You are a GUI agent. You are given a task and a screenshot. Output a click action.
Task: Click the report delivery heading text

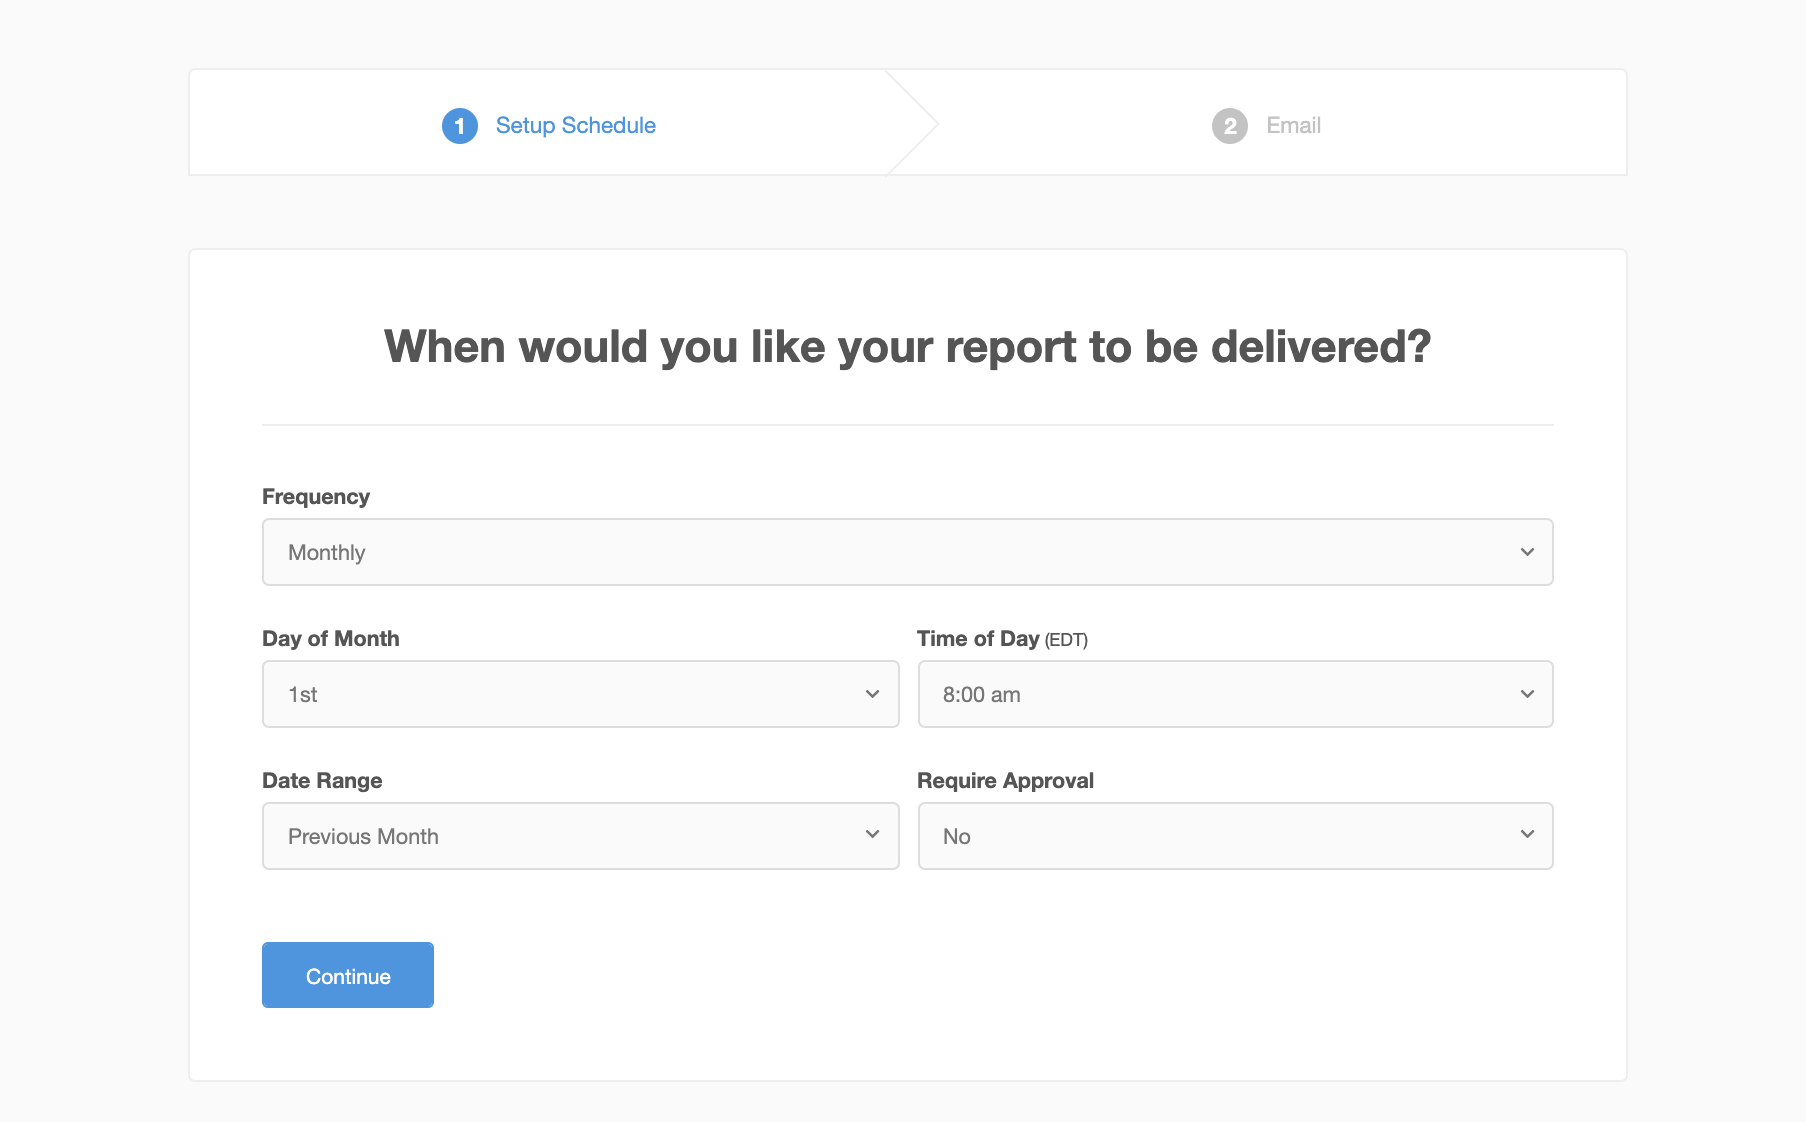point(907,347)
